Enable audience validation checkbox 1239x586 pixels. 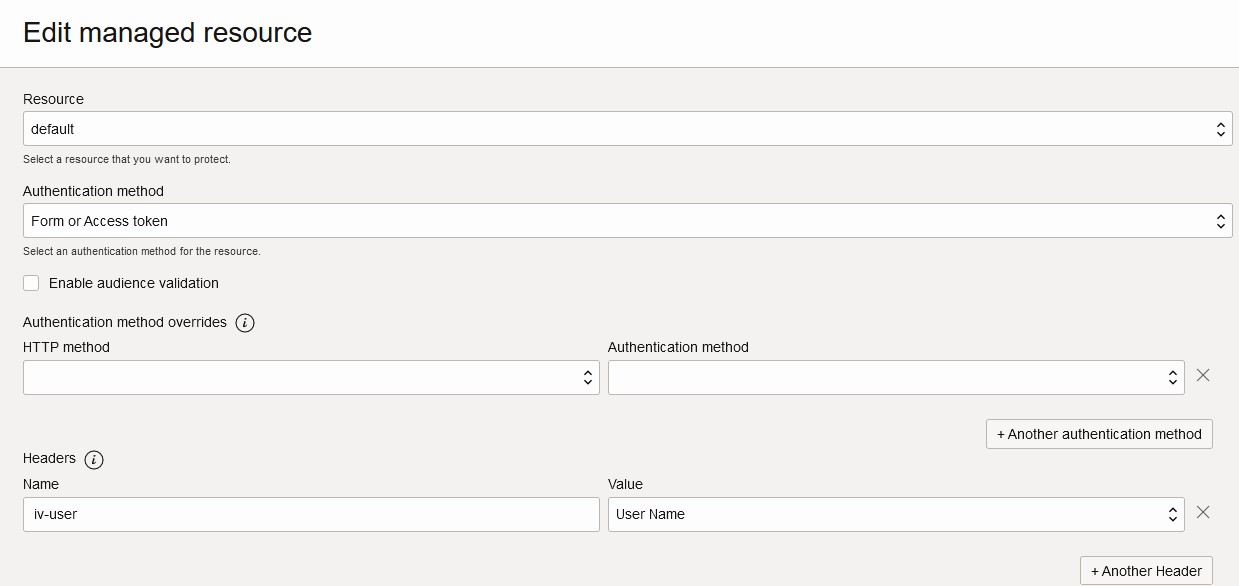click(x=31, y=283)
